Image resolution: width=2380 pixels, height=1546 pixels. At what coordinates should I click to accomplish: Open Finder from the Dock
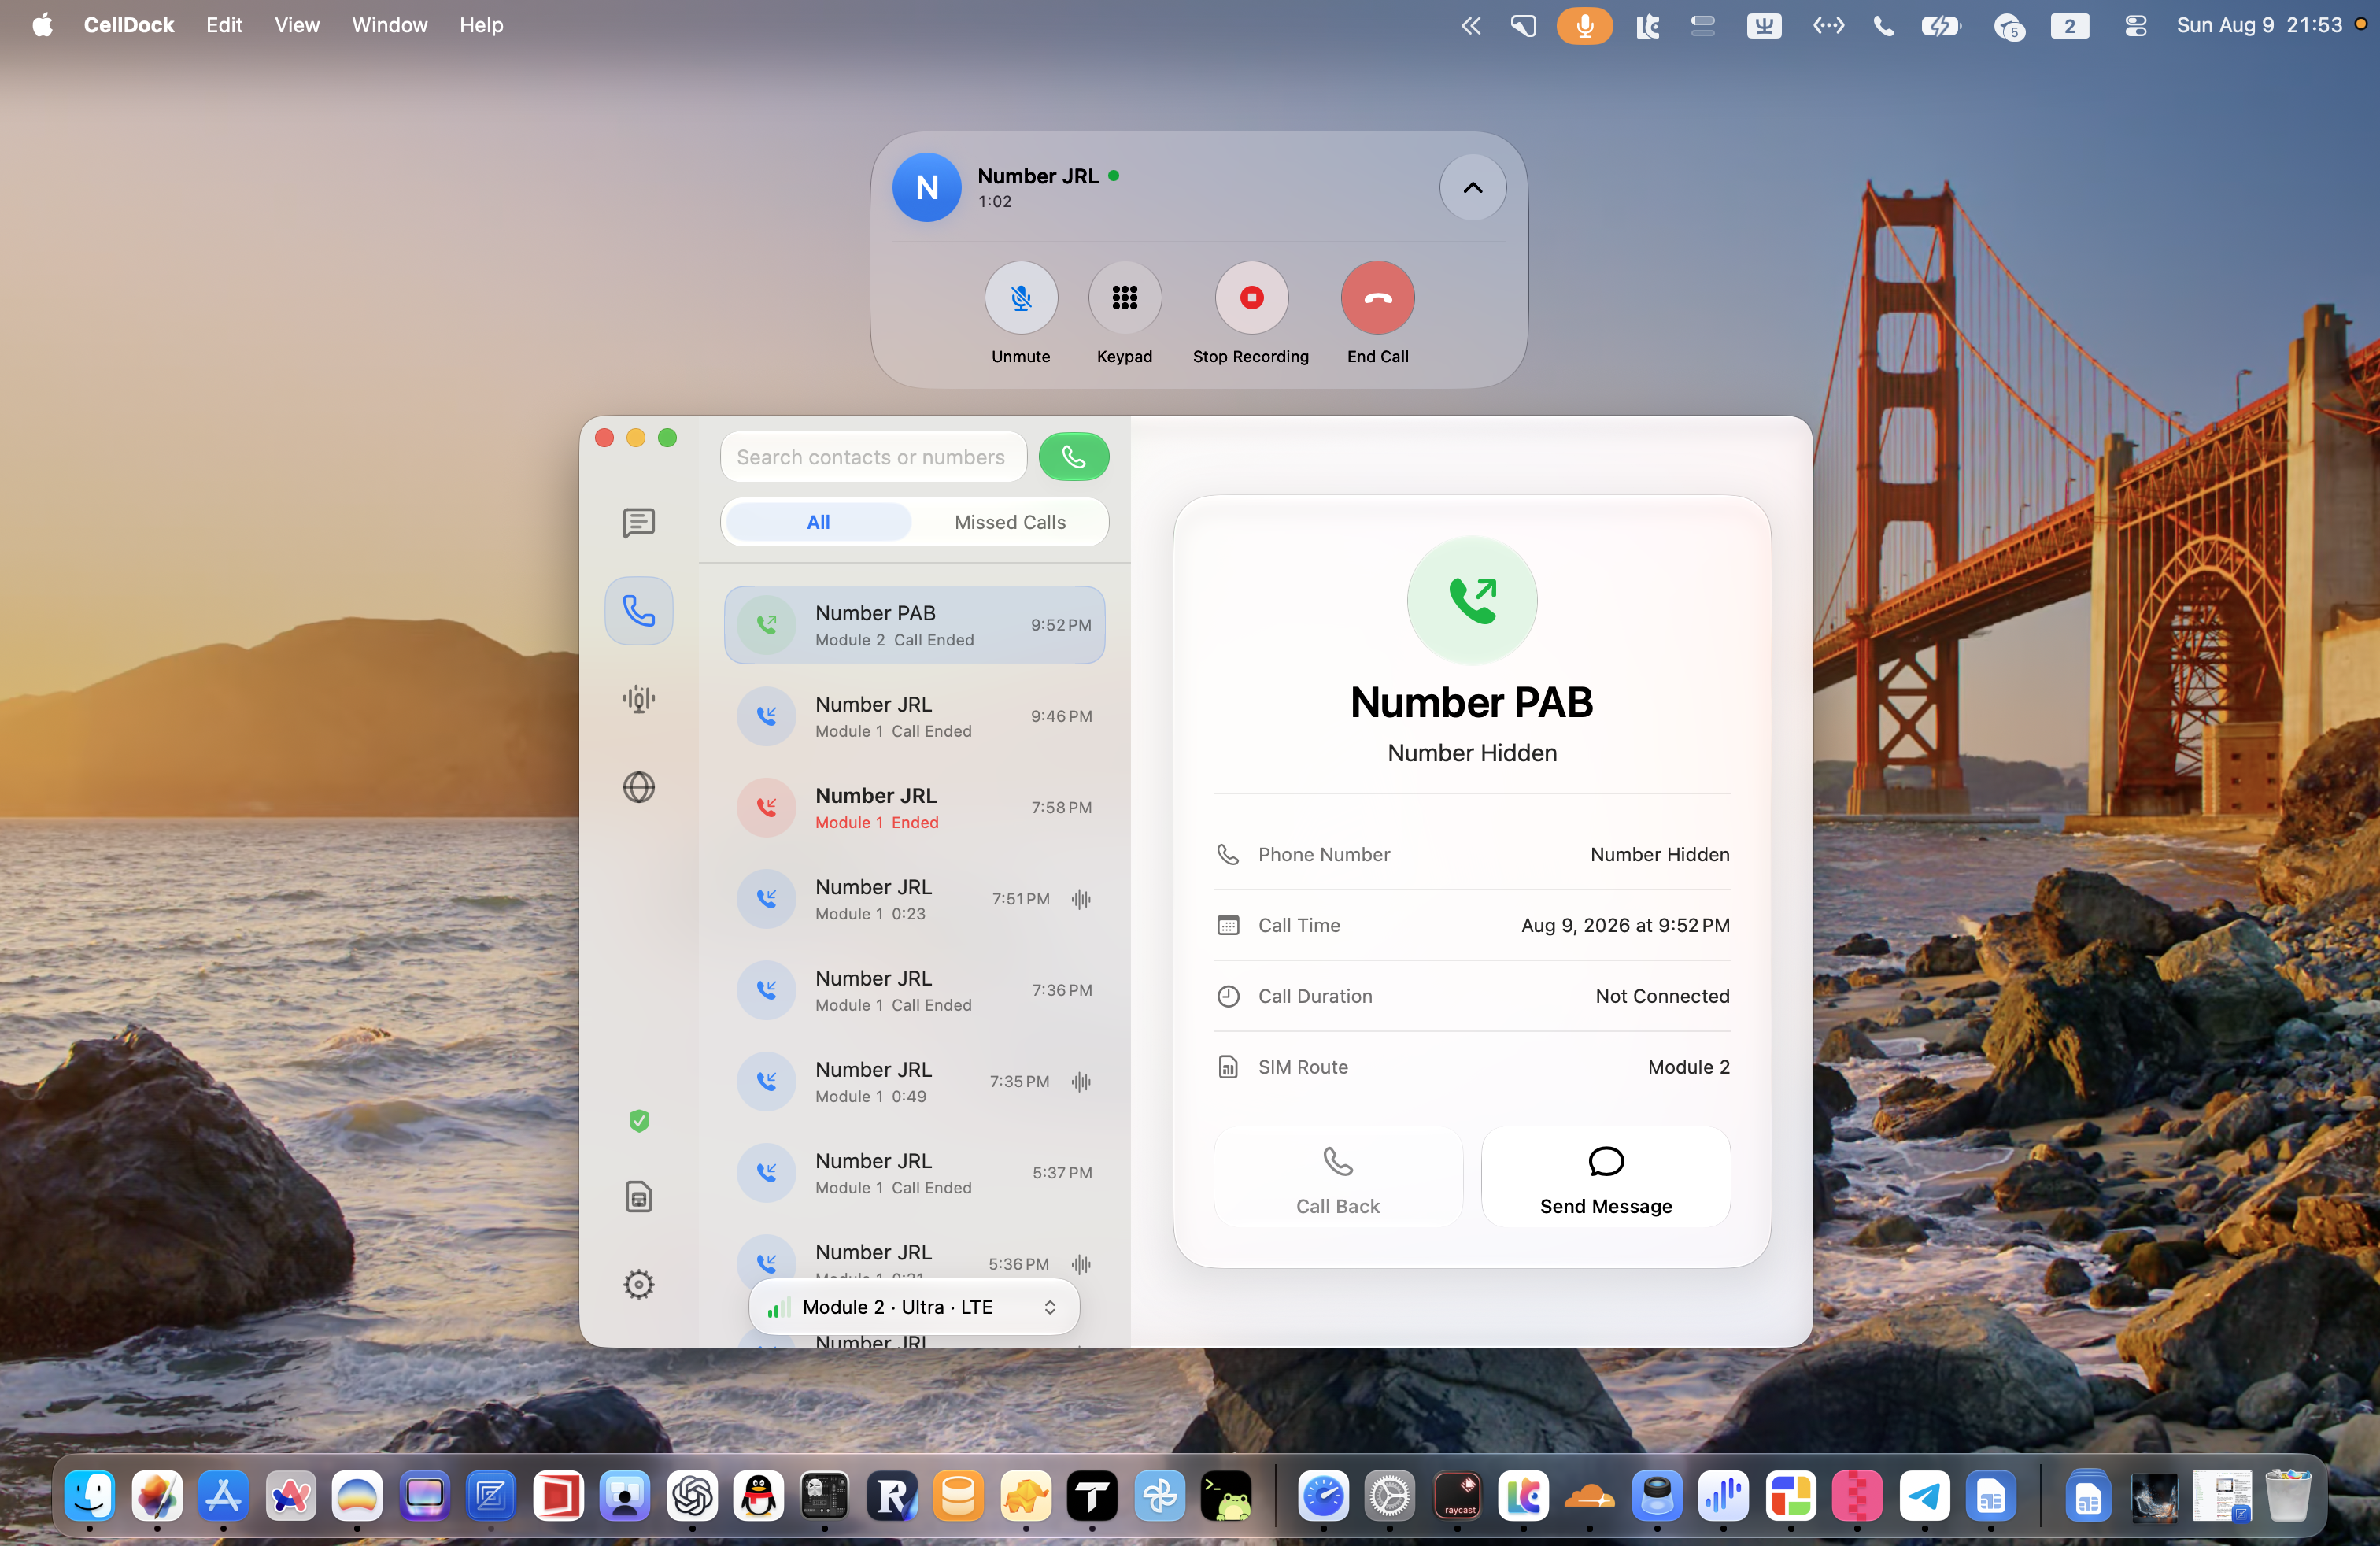tap(90, 1496)
